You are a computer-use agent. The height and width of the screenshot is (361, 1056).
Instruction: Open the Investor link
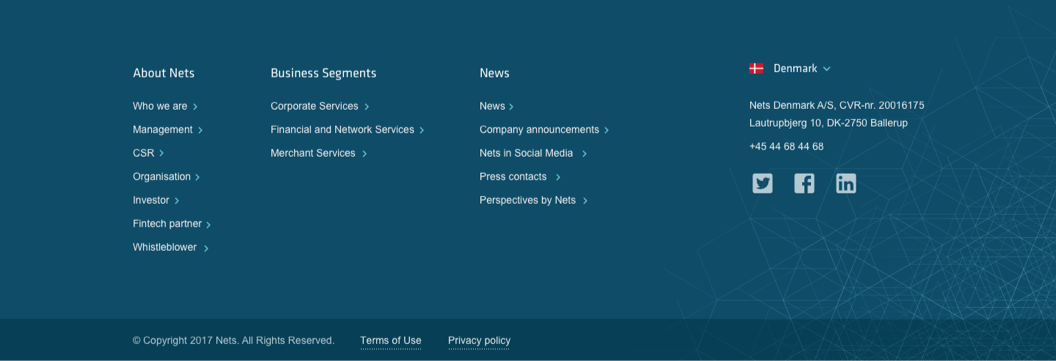(151, 200)
